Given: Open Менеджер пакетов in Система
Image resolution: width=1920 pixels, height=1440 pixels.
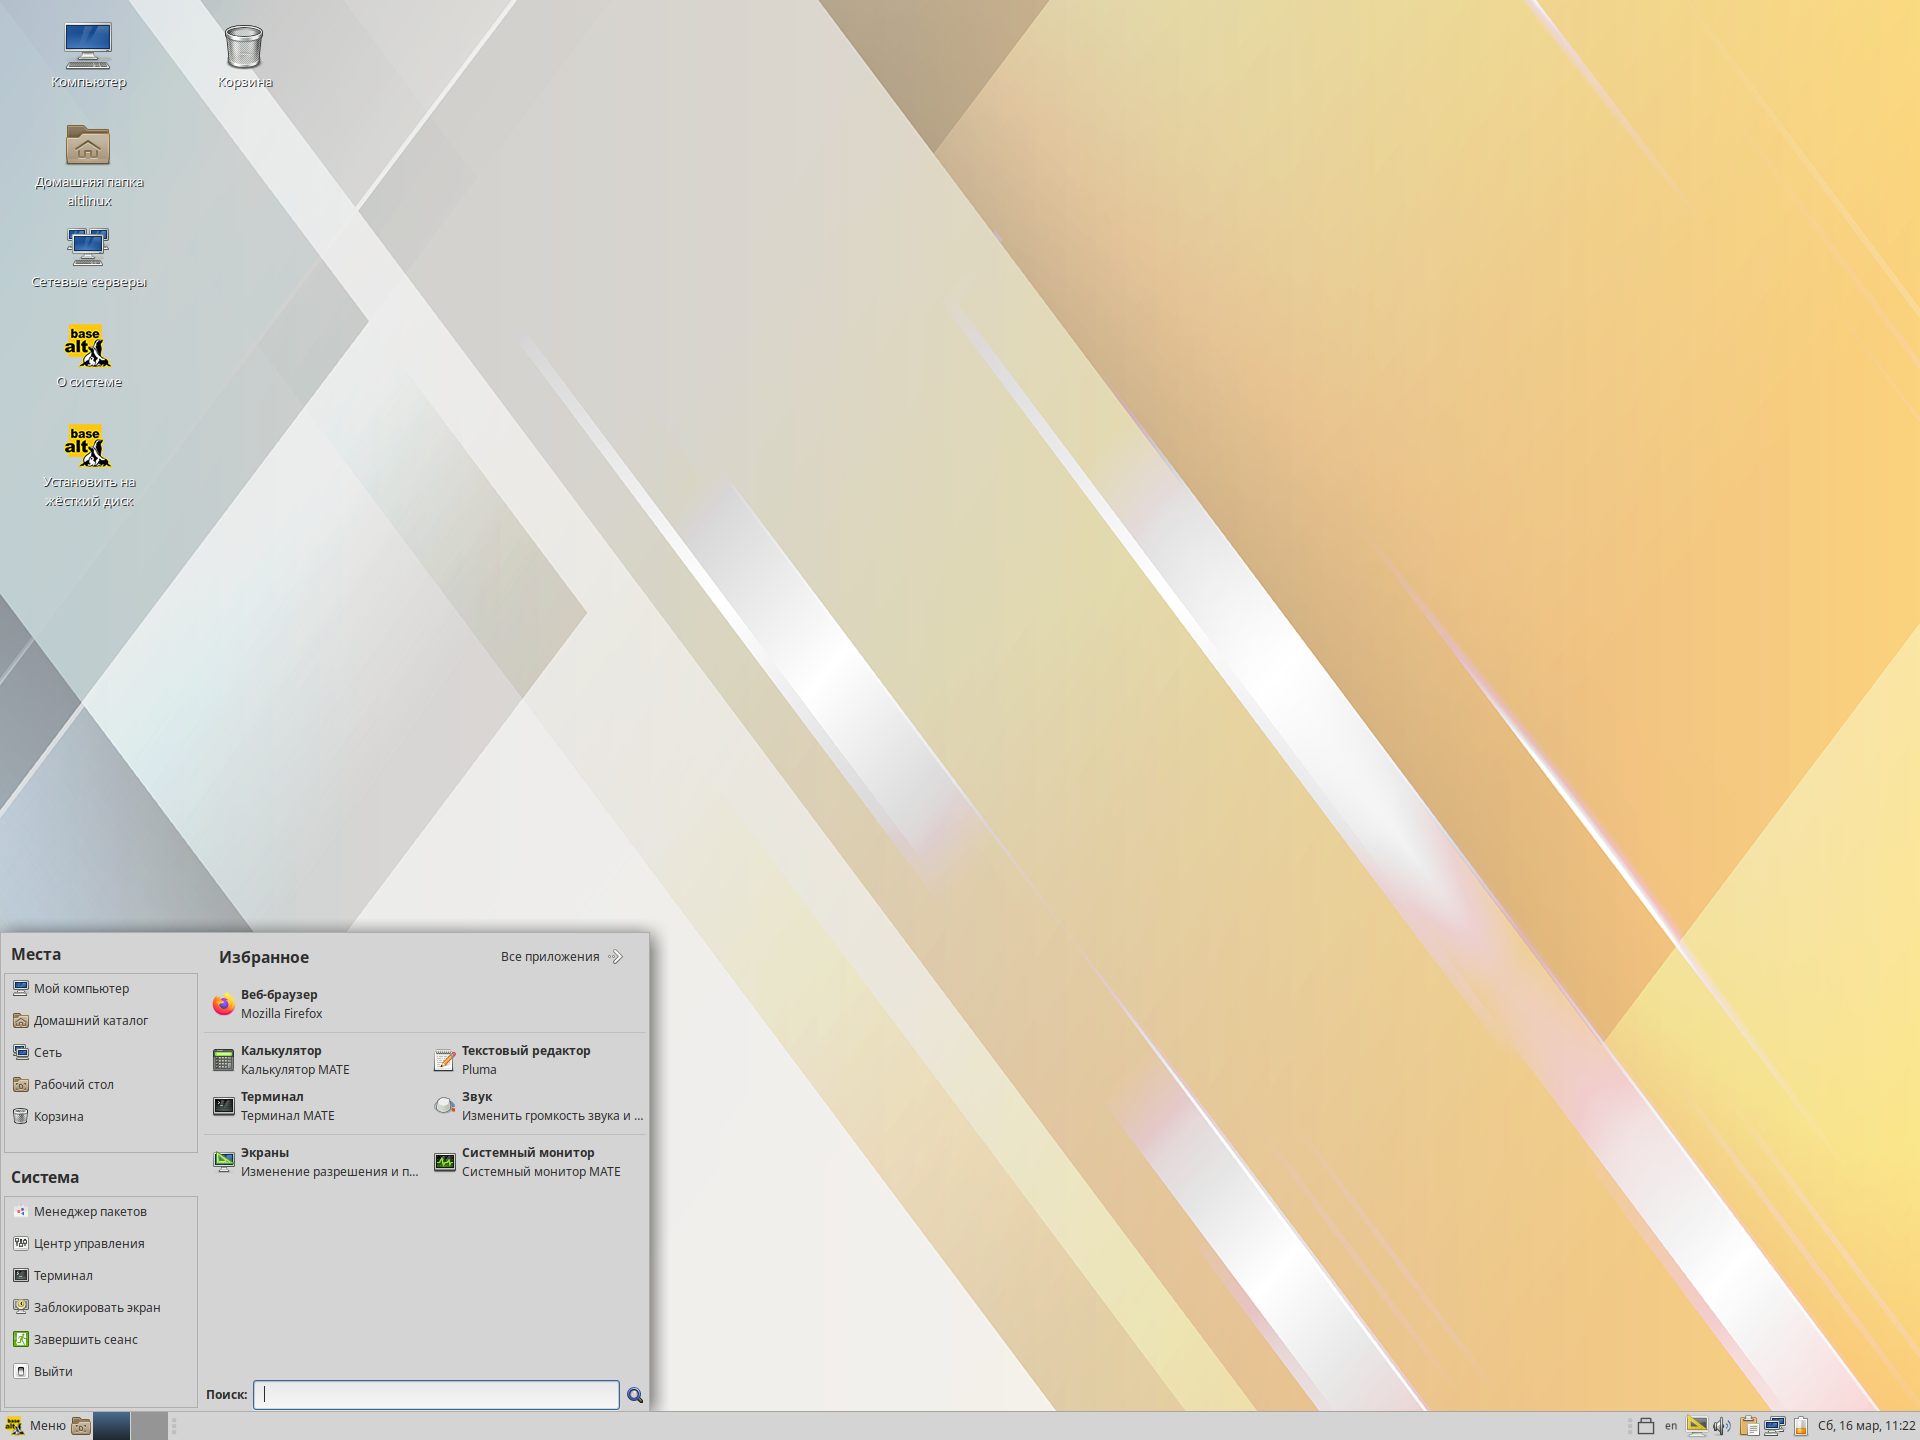Looking at the screenshot, I should click(x=101, y=1211).
